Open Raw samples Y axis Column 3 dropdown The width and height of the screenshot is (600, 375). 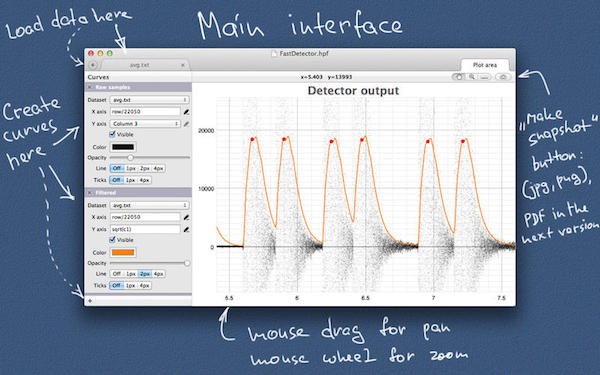point(145,124)
